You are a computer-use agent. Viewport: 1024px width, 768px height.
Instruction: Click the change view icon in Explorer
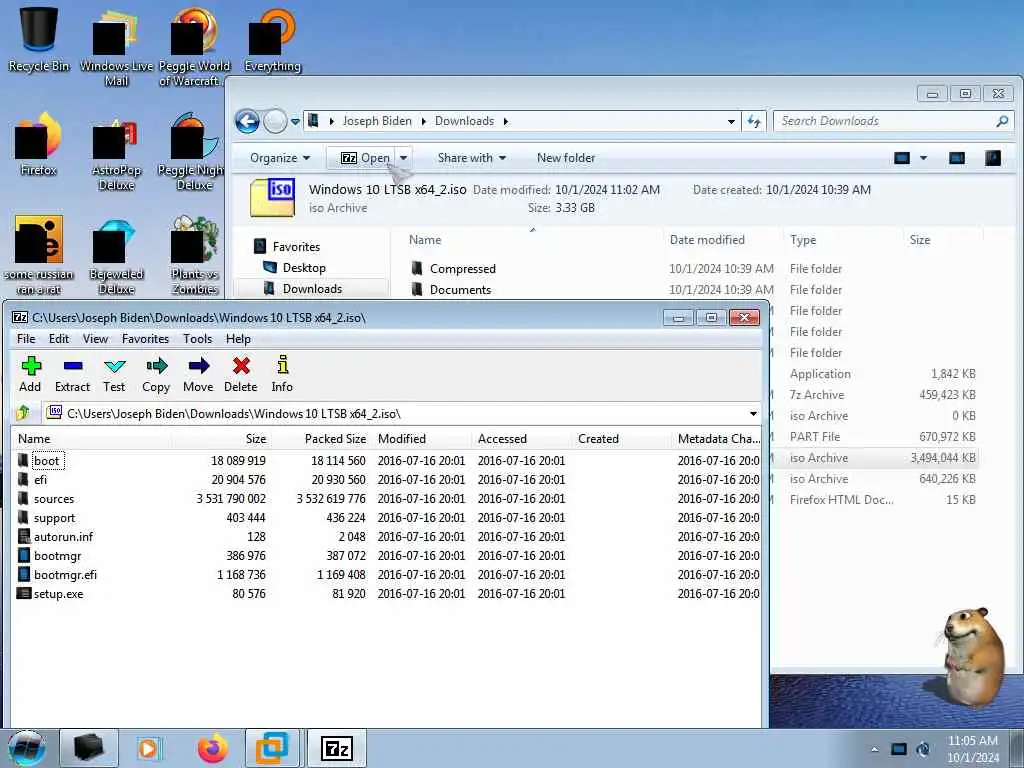tap(902, 158)
